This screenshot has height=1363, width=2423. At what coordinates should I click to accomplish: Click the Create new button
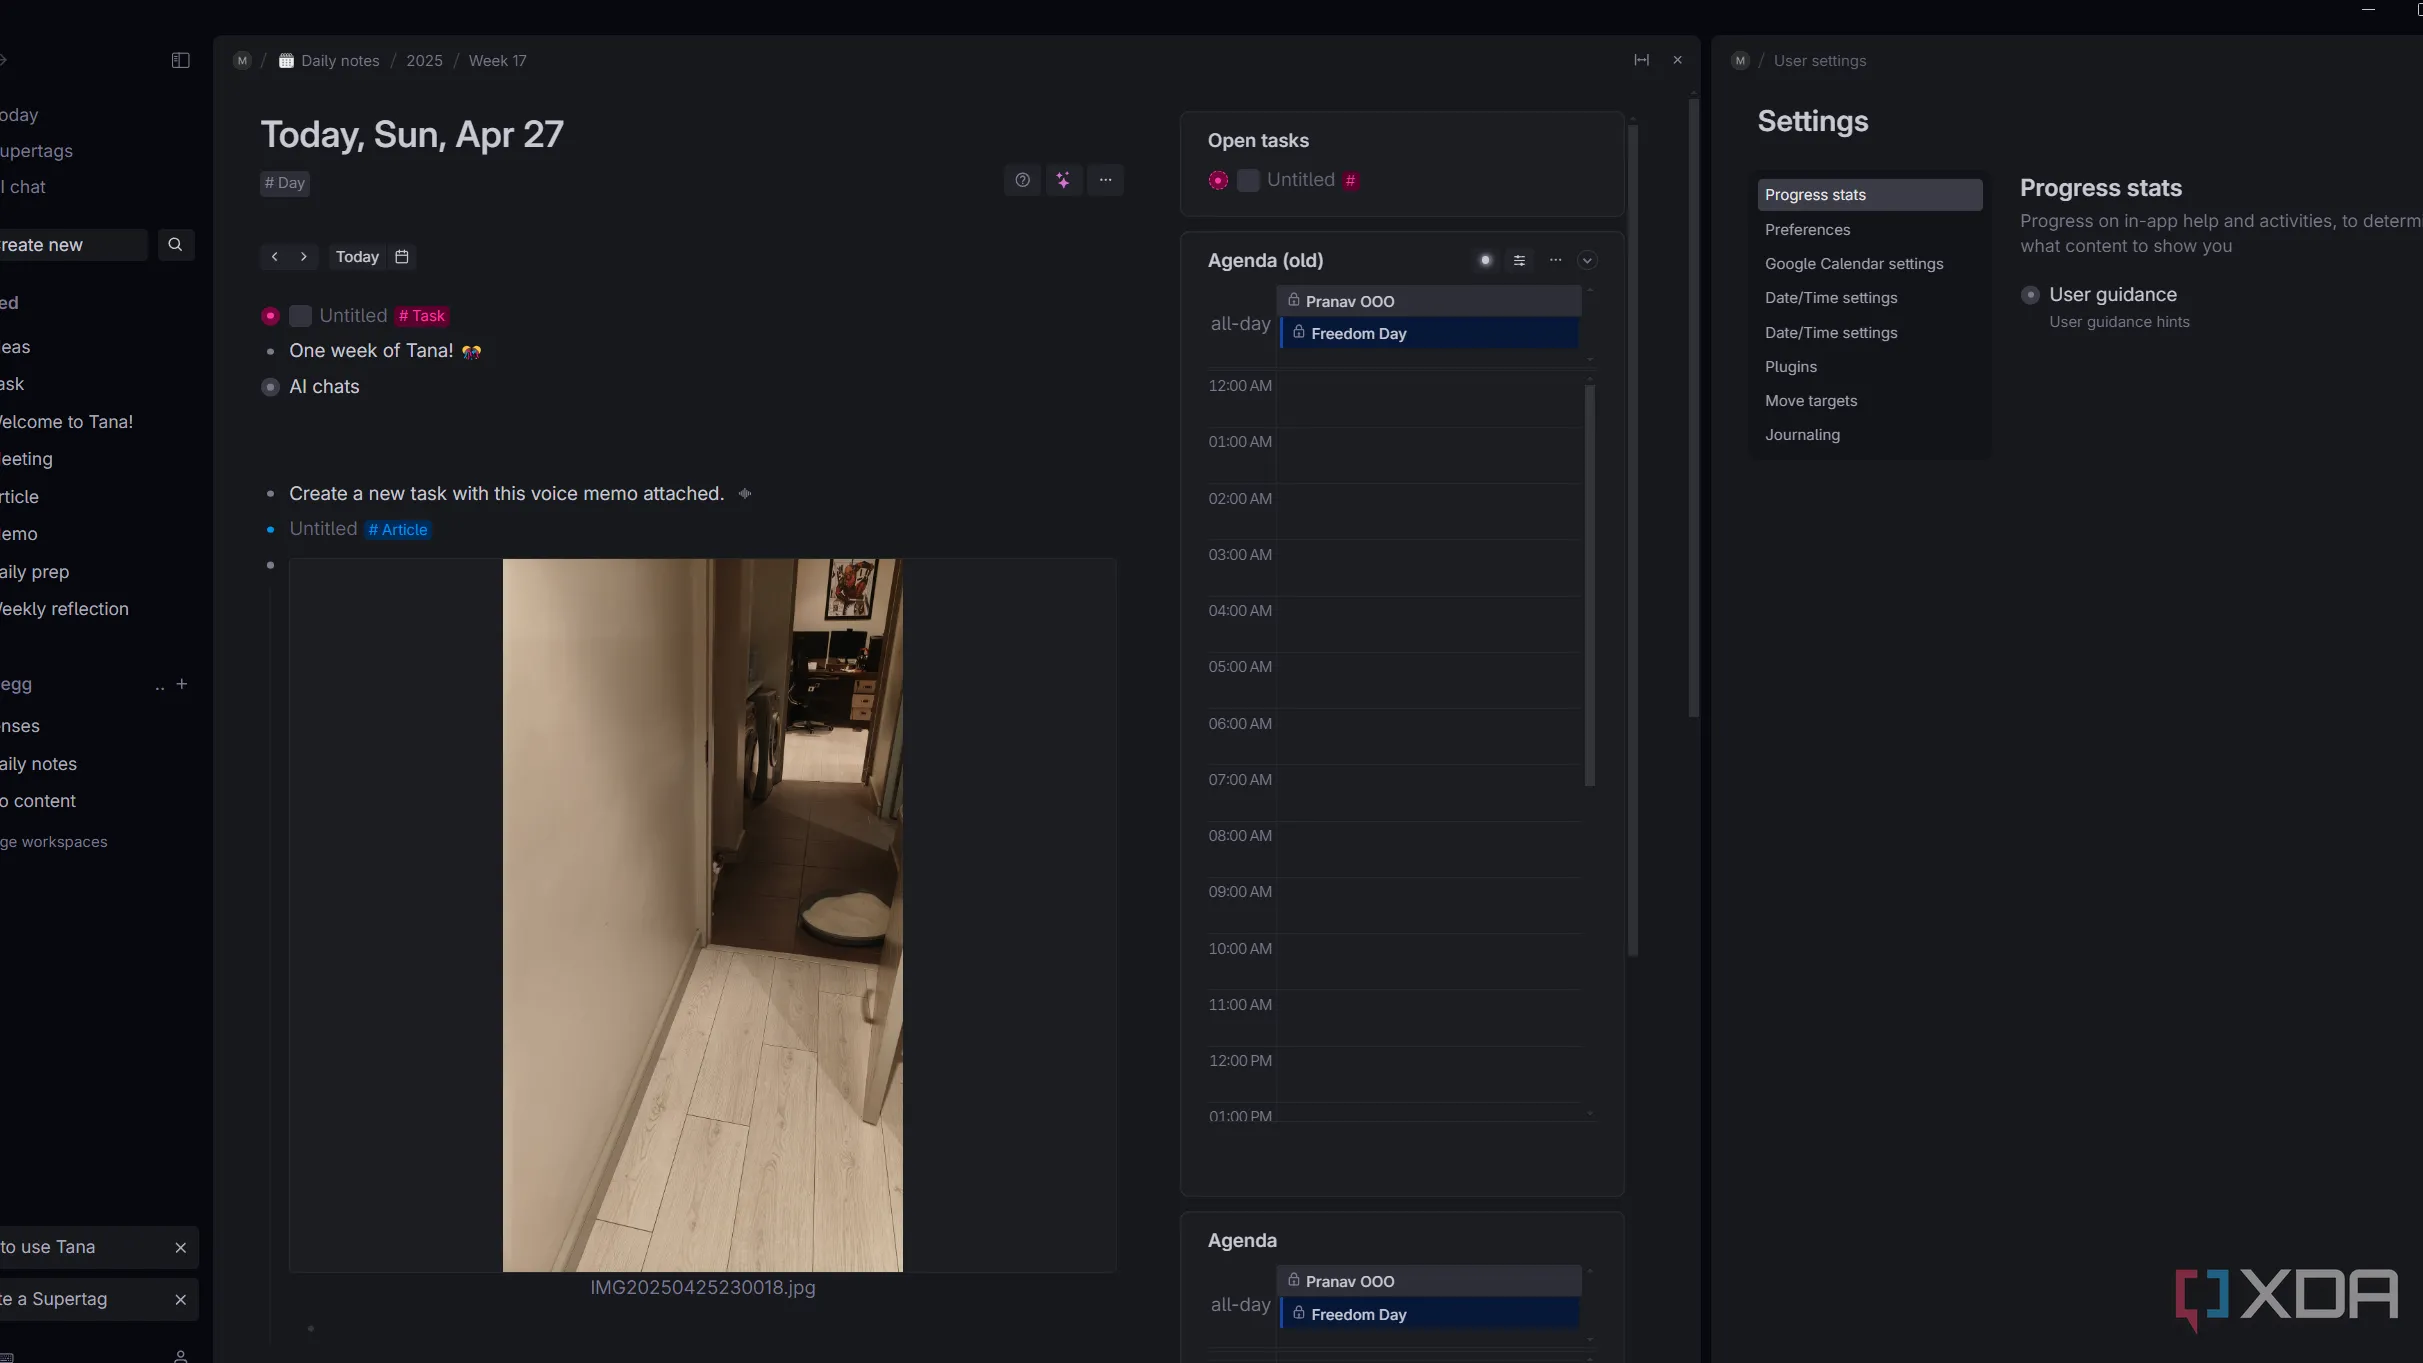(x=72, y=244)
